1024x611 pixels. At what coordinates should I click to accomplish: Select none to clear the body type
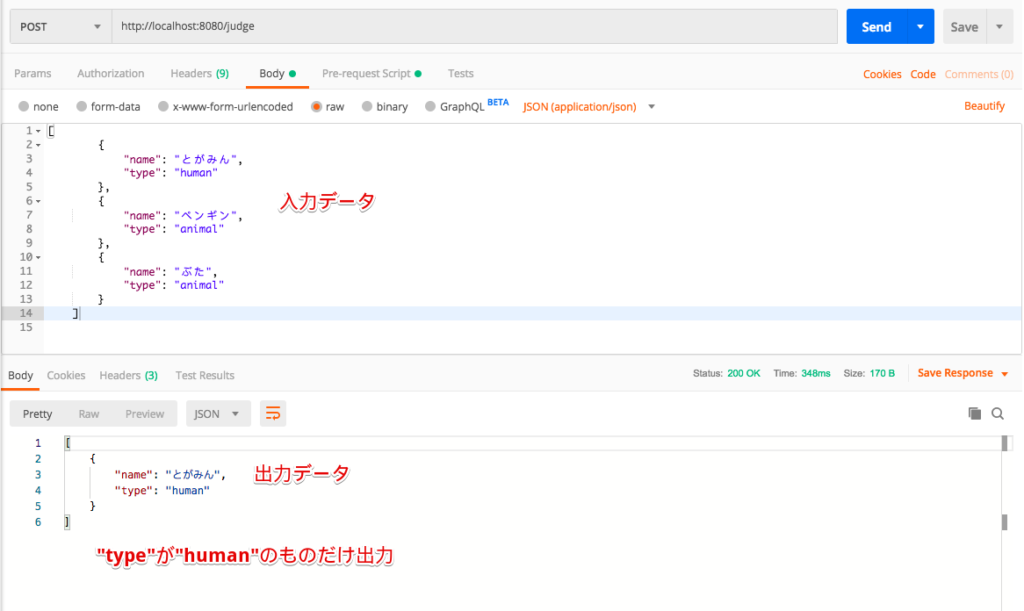[x=38, y=106]
